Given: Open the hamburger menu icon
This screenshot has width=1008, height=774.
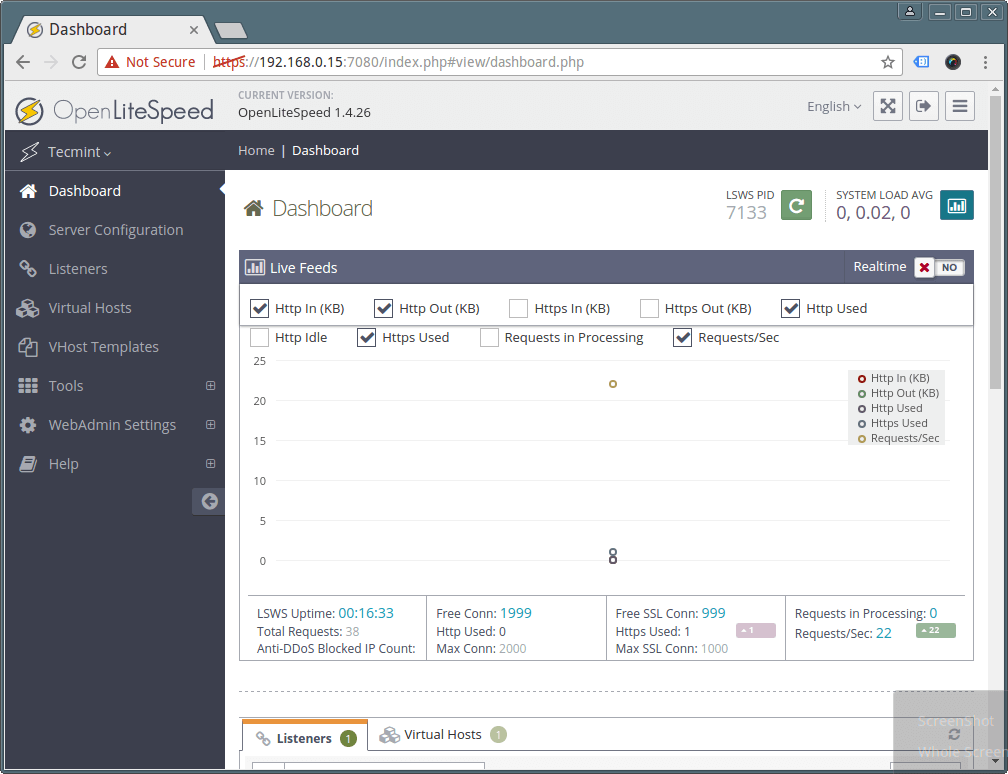Looking at the screenshot, I should click(960, 106).
